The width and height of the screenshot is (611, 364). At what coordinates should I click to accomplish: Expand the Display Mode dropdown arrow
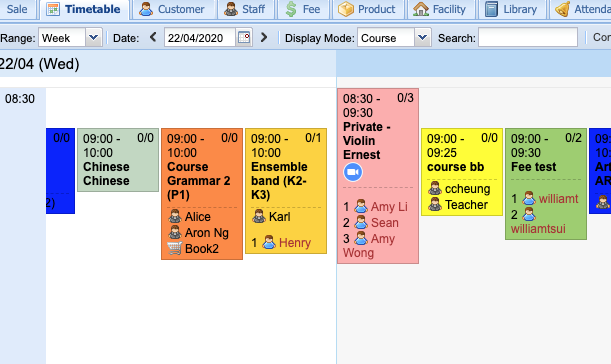click(423, 37)
